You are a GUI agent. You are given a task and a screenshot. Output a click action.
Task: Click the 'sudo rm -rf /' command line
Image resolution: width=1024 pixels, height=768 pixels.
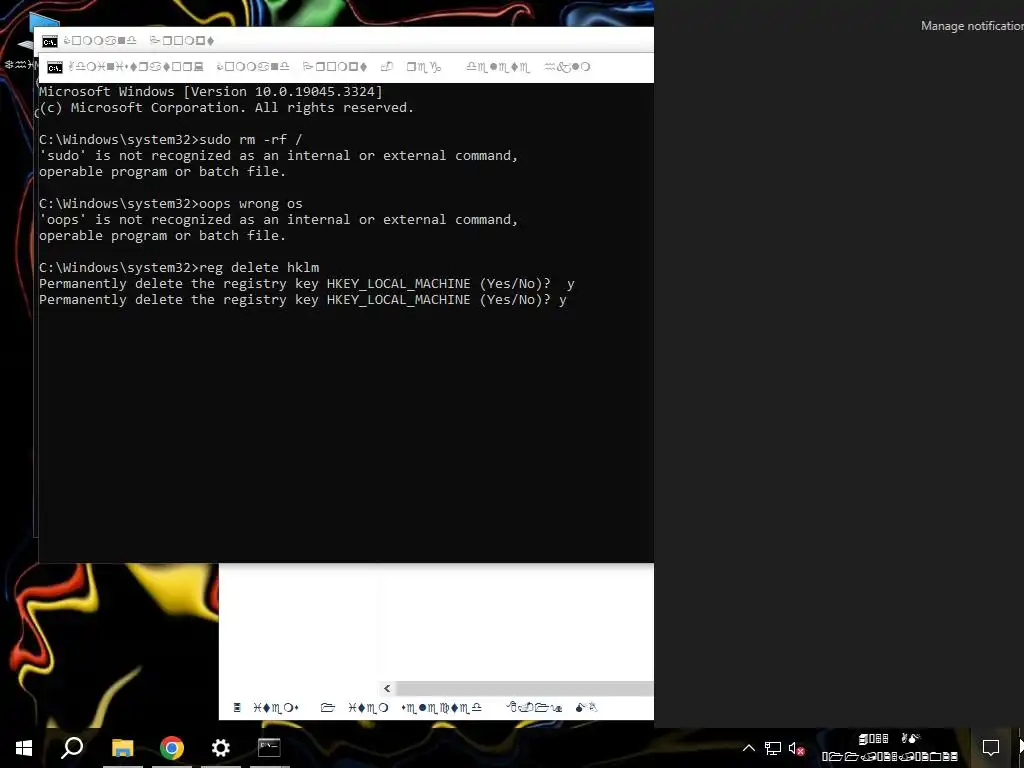coord(170,140)
